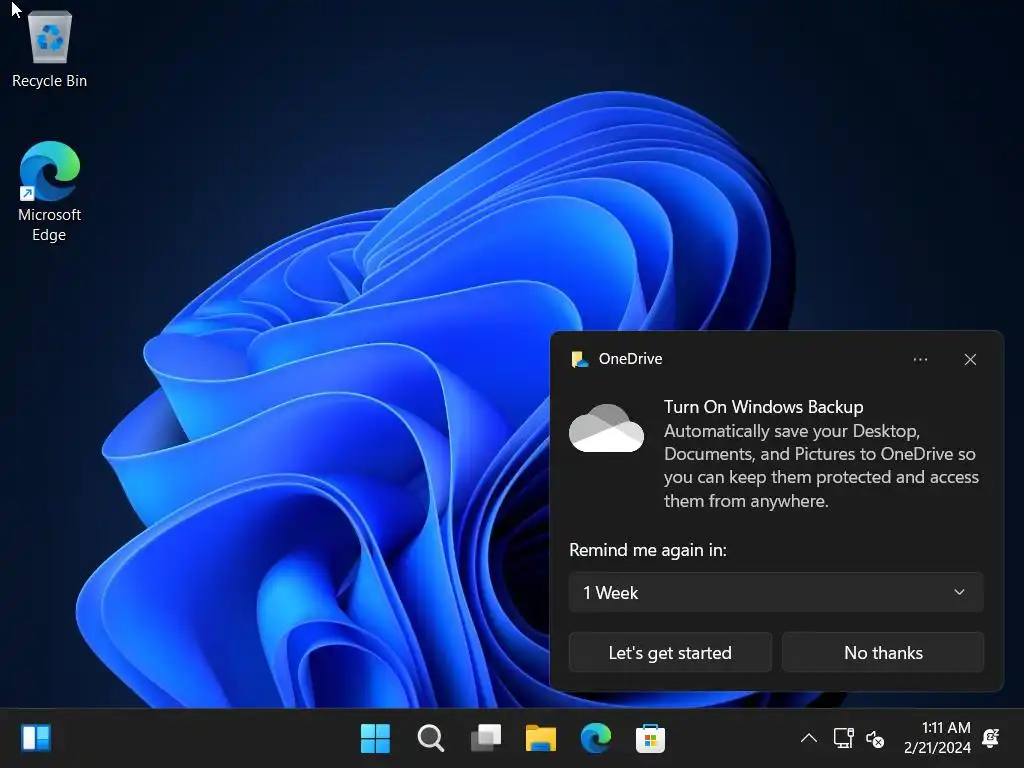Open Microsoft Store from the taskbar
The height and width of the screenshot is (768, 1024).
[650, 739]
